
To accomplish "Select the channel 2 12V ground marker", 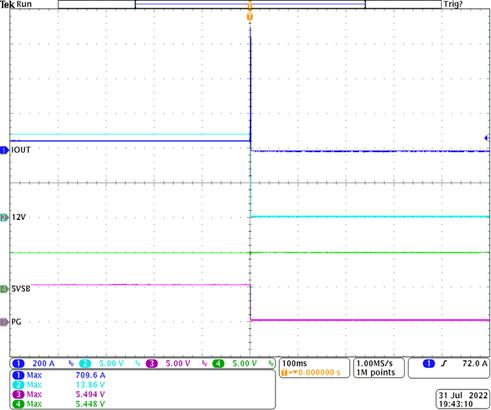I will (4, 218).
